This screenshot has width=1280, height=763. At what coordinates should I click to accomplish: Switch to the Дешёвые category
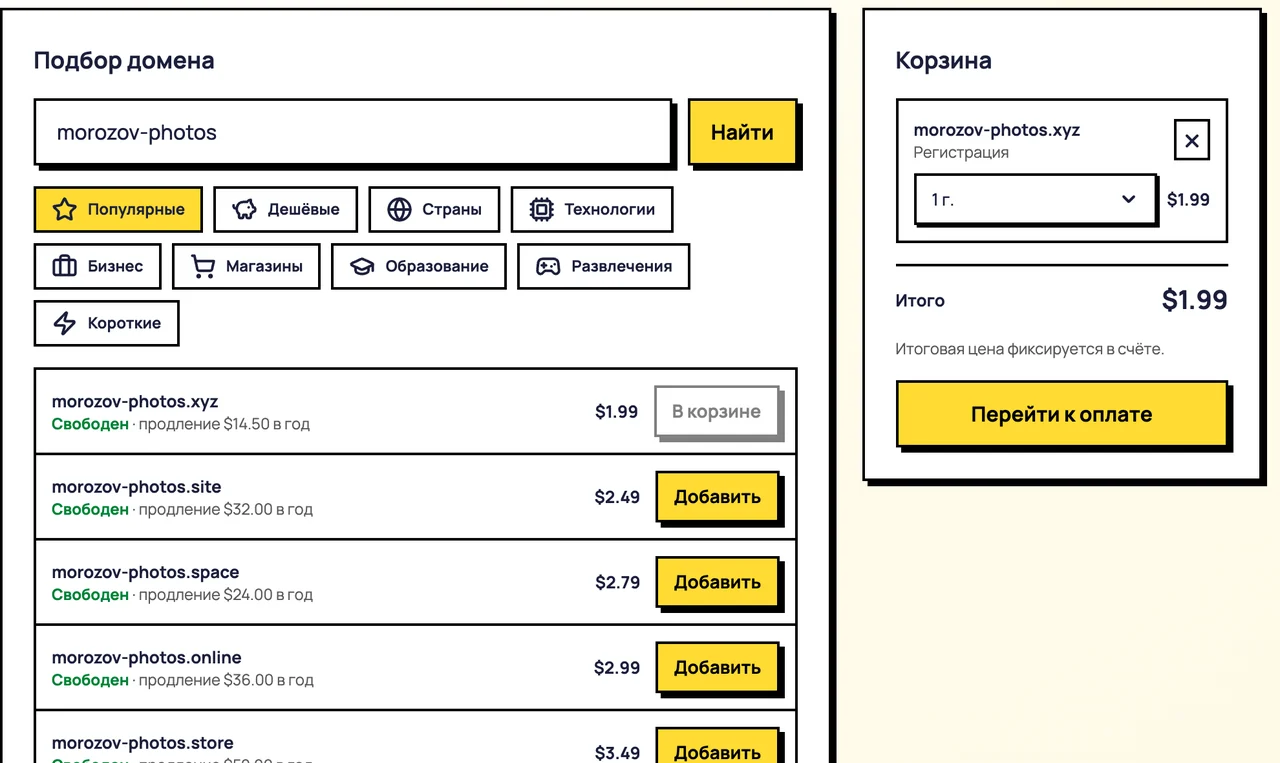(x=286, y=210)
